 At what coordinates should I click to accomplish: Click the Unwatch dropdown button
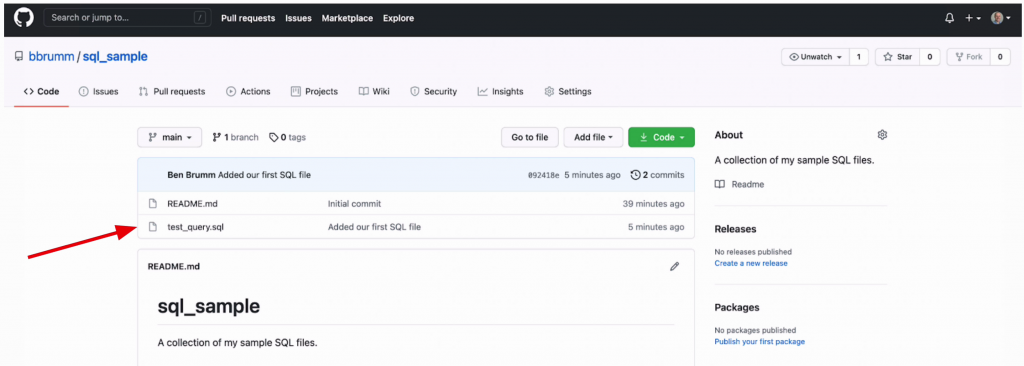pos(815,57)
